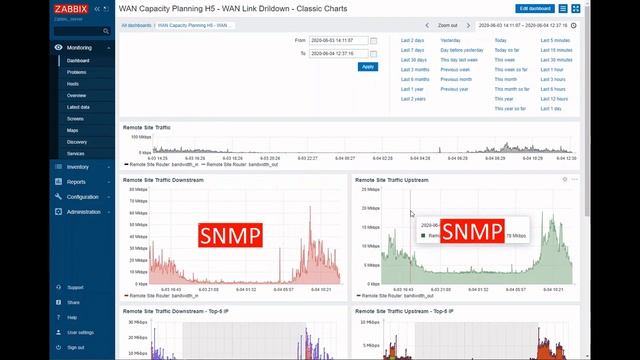The height and width of the screenshot is (360, 640).
Task: Select Last 1 hour range
Action: tap(552, 70)
